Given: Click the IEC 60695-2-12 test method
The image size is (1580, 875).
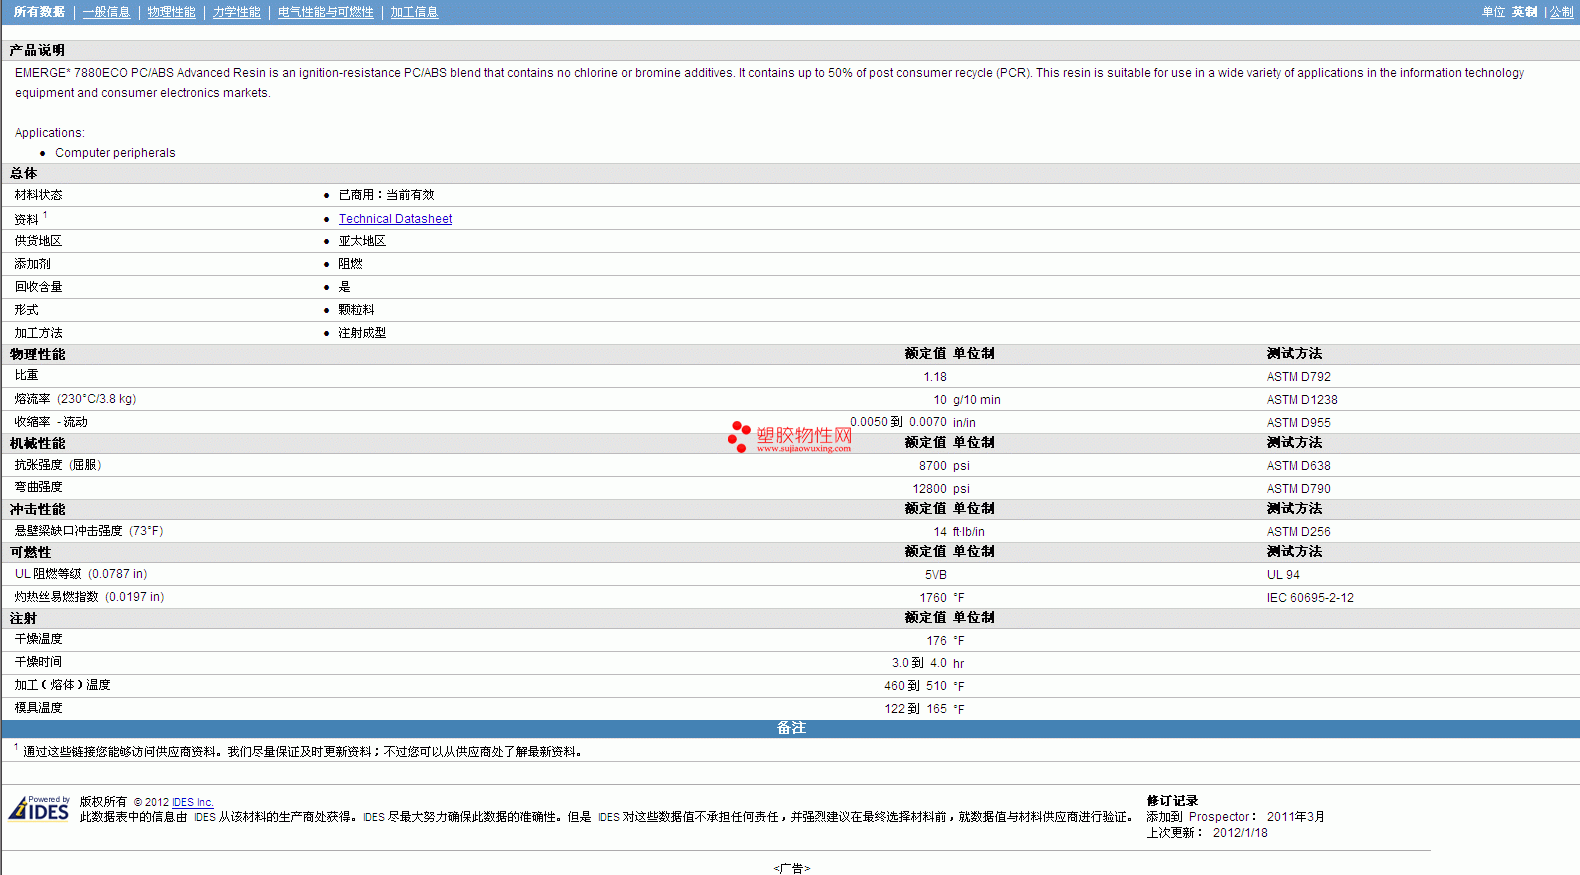Looking at the screenshot, I should [1310, 598].
